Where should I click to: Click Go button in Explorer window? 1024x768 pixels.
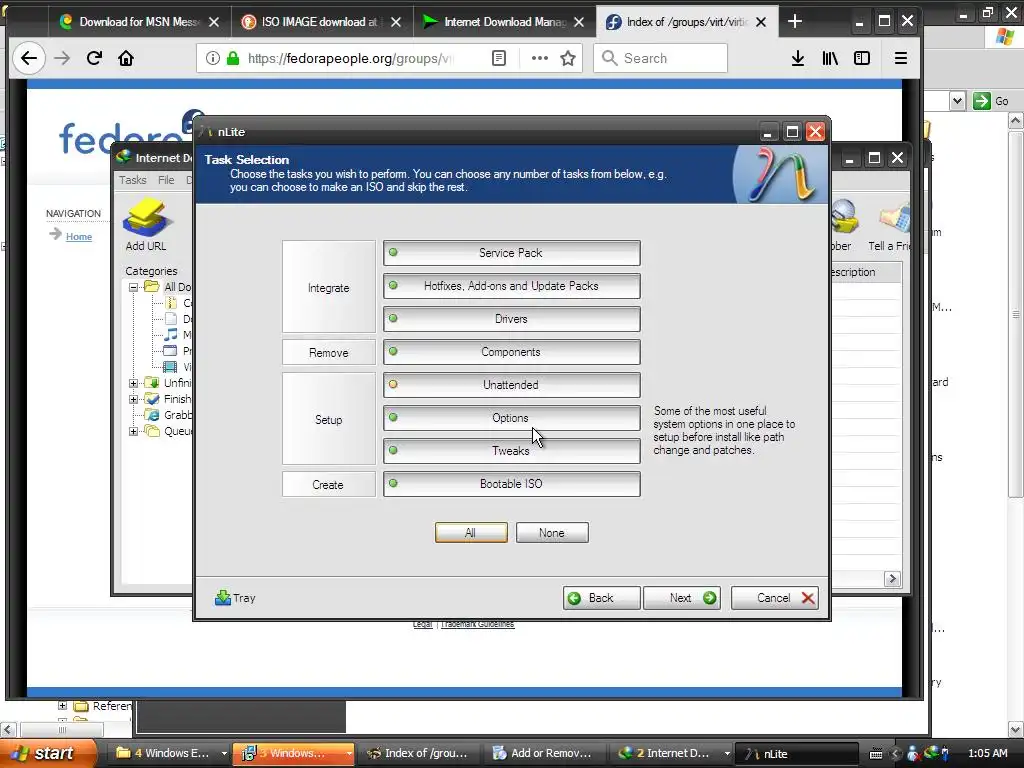pos(991,101)
